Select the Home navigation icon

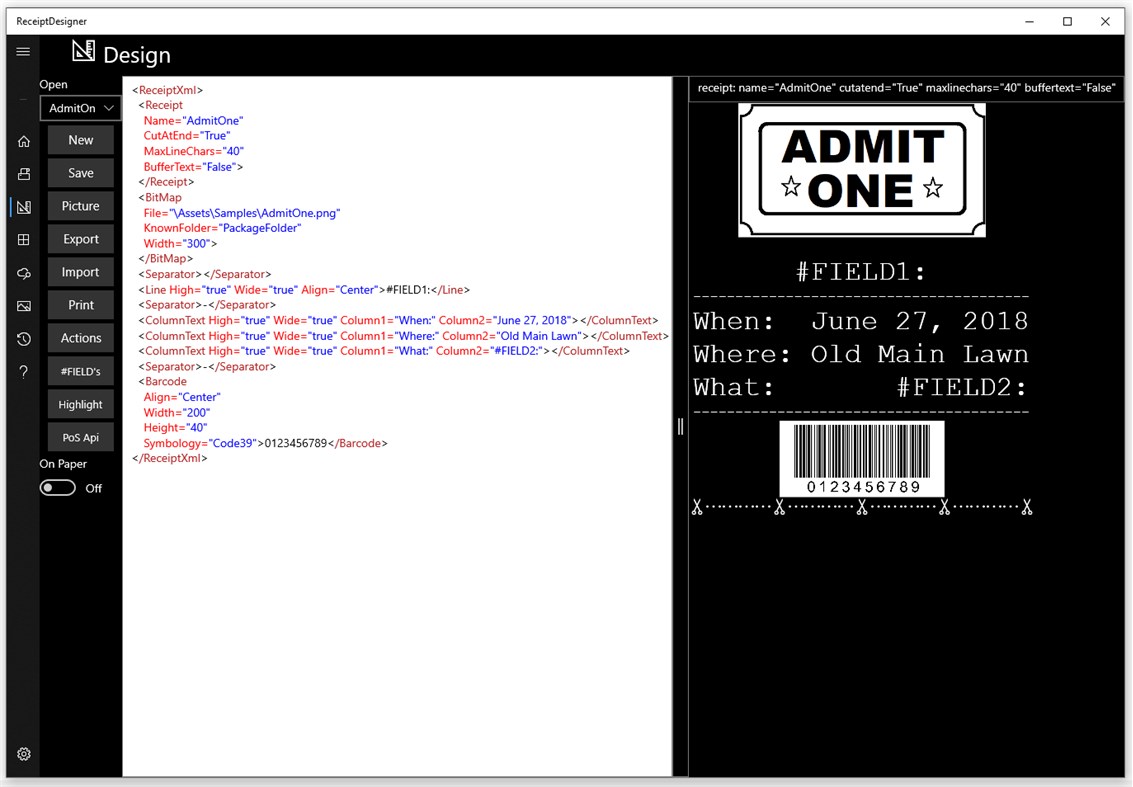coord(23,141)
